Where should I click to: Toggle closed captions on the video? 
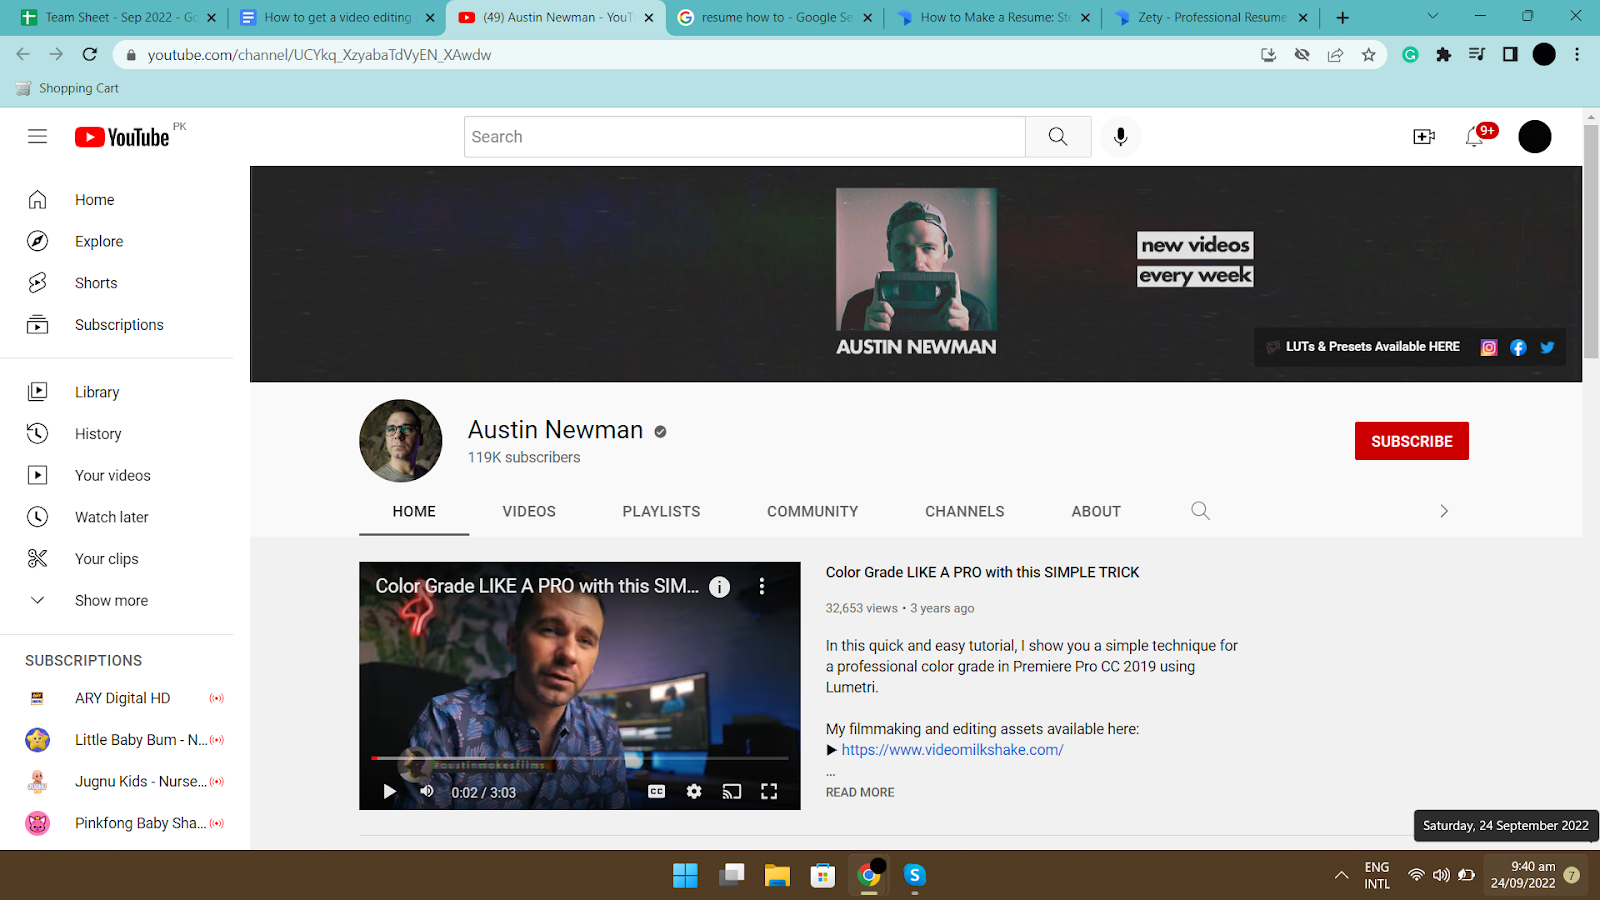[x=656, y=792]
